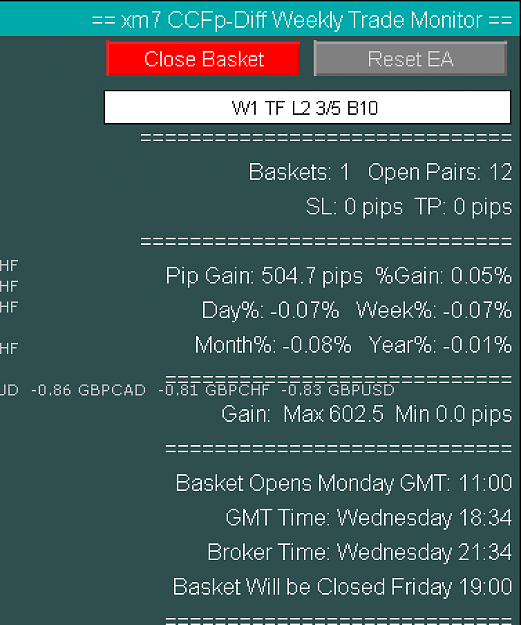Click Basket Opens Monday GMT: 11:00
Image resolution: width=521 pixels, height=625 pixels.
point(344,483)
